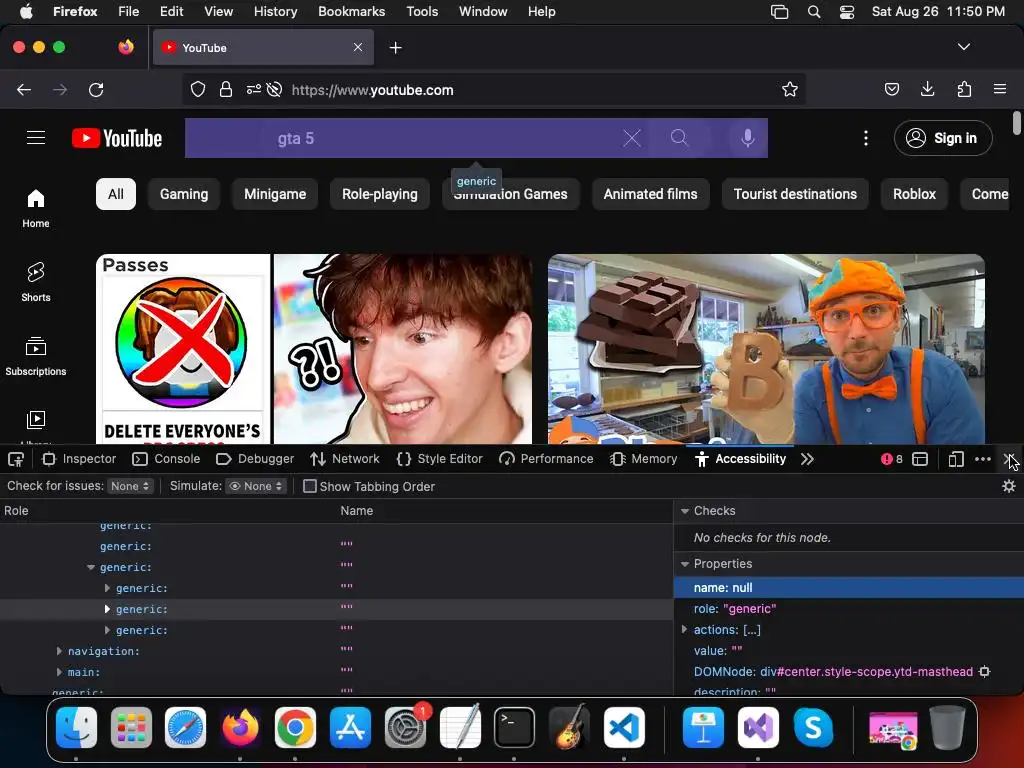Expand the highlighted generic row
Image resolution: width=1024 pixels, height=768 pixels.
point(107,609)
